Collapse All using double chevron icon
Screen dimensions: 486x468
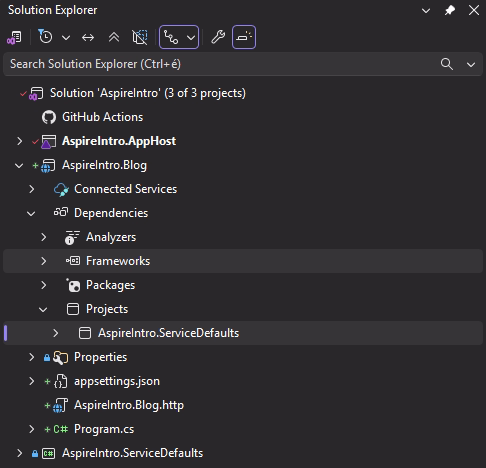pos(114,37)
